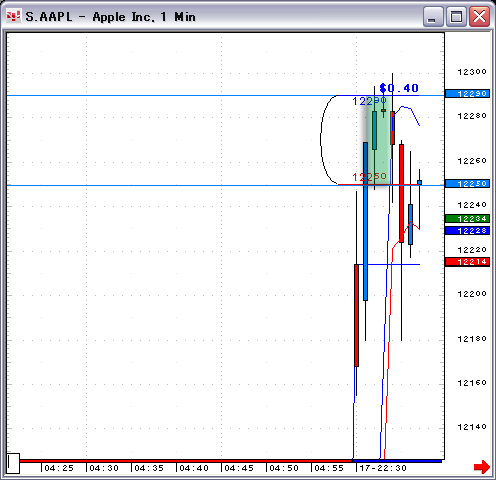Click the 12300 price axis label
Screen dimensions: 496x480
click(x=472, y=72)
